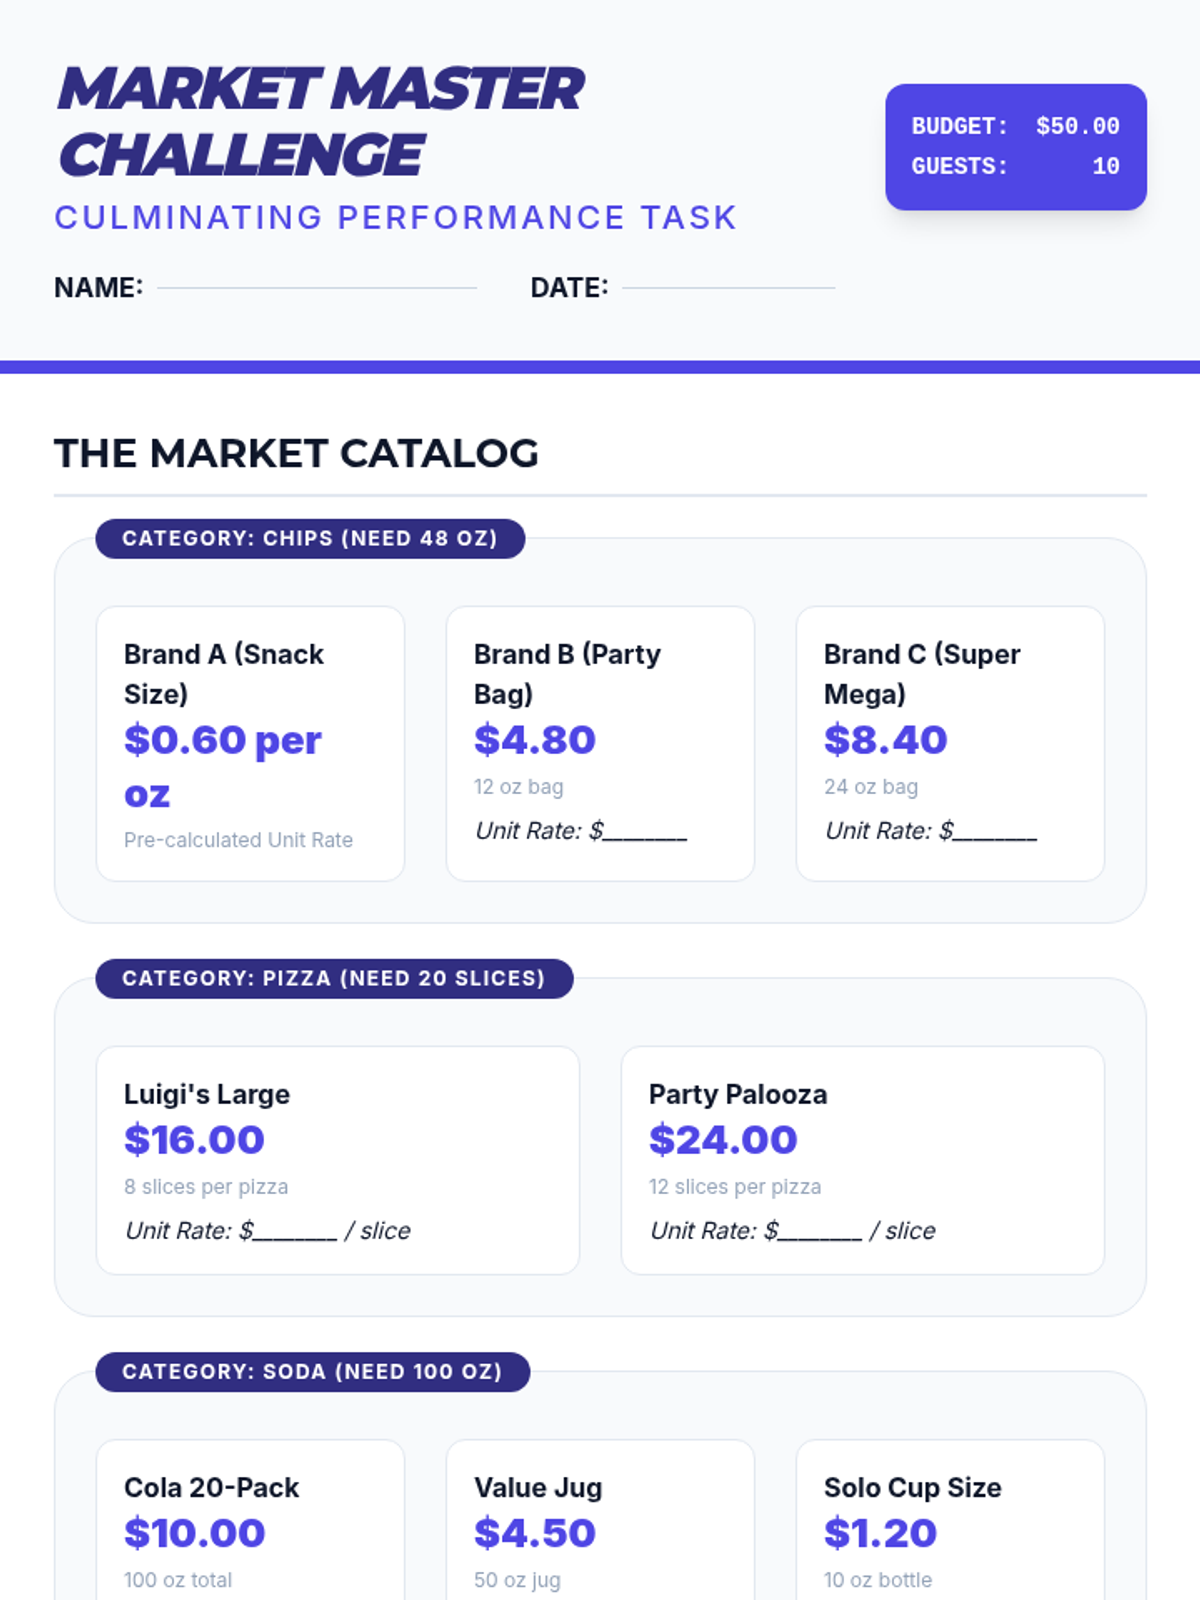The image size is (1200, 1600).
Task: Click the Name blank line
Action: coord(316,287)
